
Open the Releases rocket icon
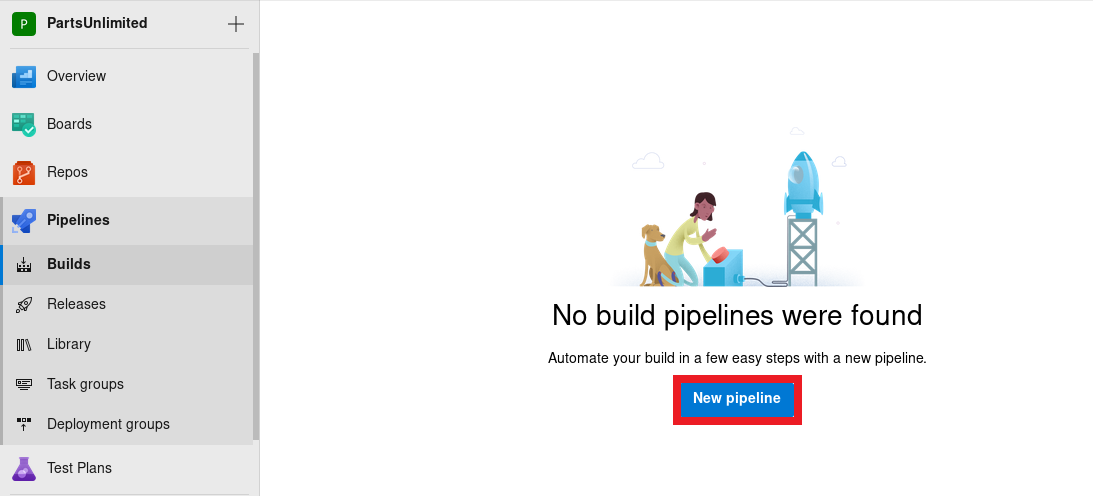24,304
